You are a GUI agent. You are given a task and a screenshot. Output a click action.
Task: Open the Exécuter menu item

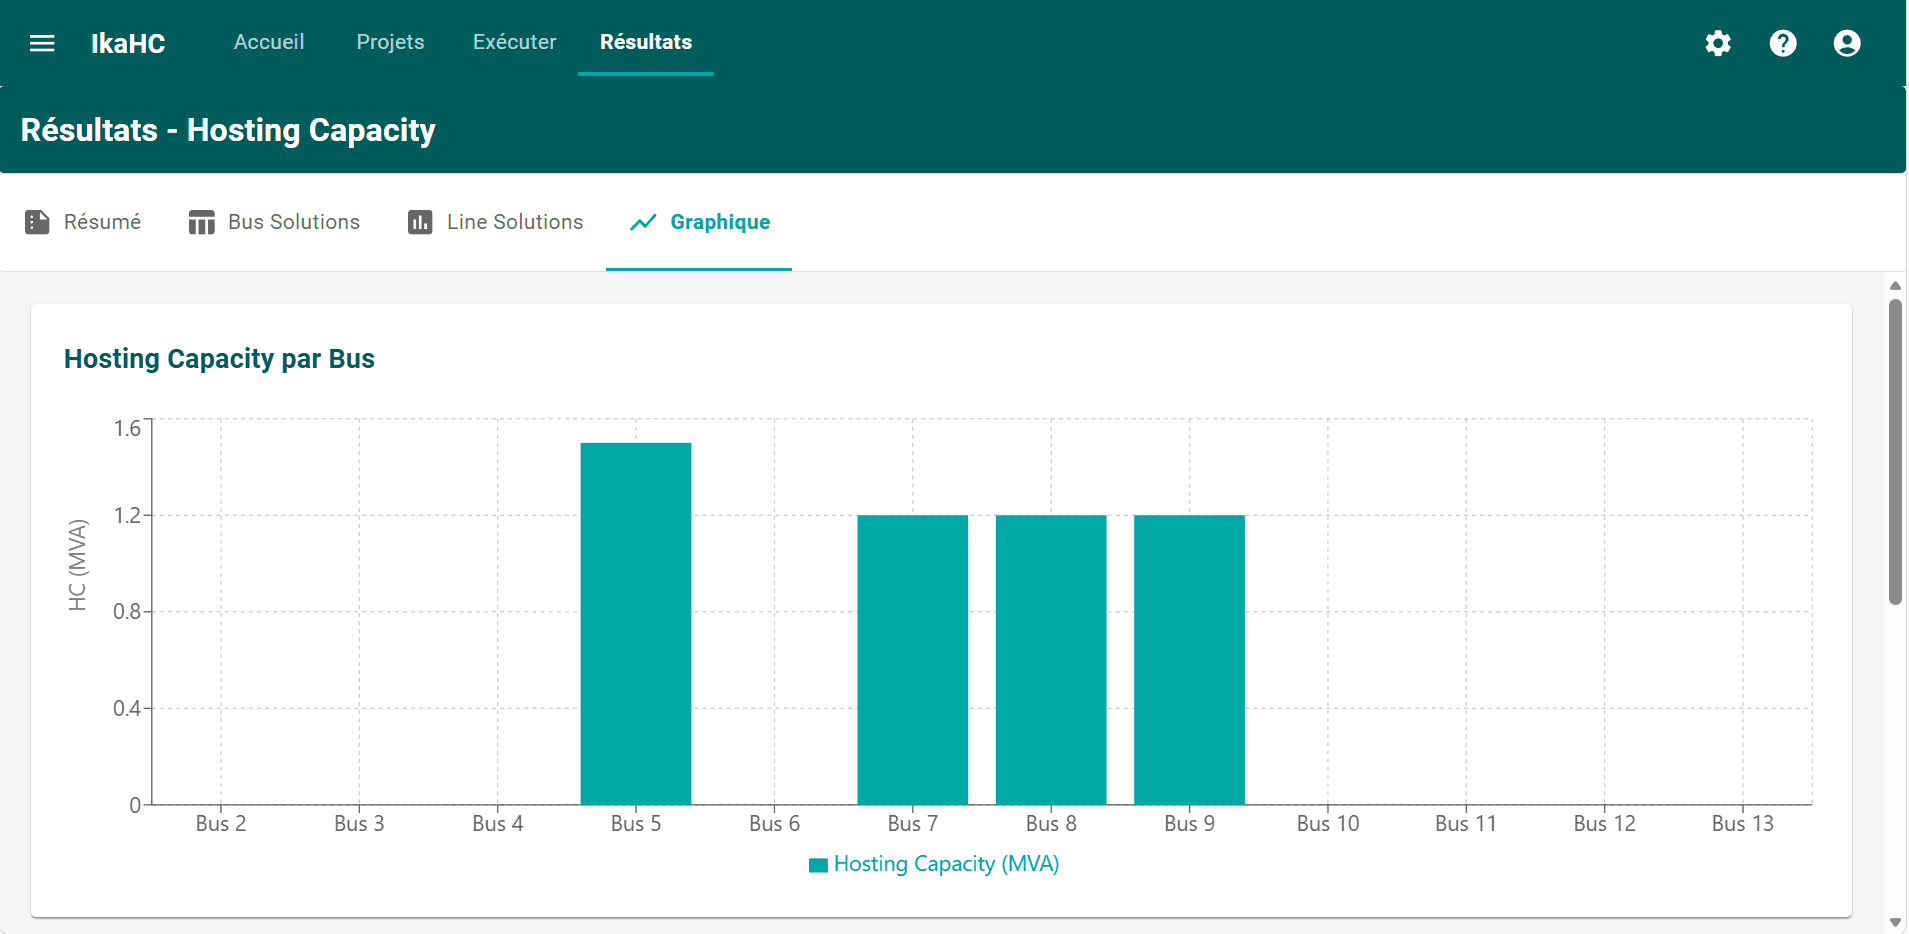click(514, 42)
